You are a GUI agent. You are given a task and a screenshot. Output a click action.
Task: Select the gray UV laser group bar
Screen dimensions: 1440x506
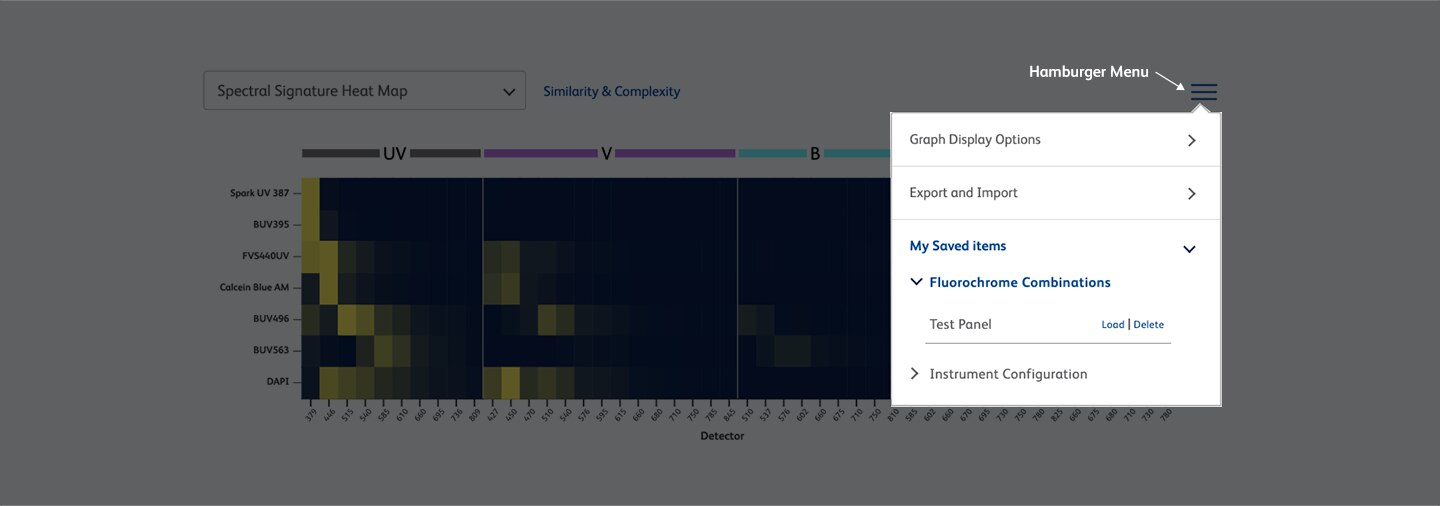click(340, 154)
